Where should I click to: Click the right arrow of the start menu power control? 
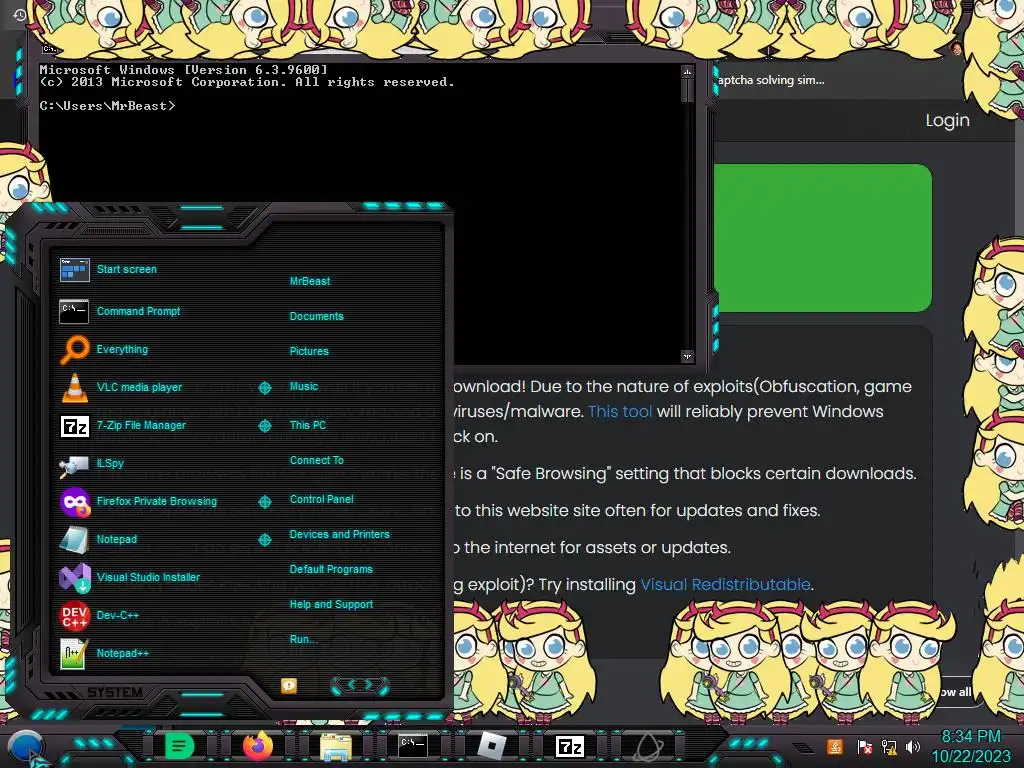(370, 684)
